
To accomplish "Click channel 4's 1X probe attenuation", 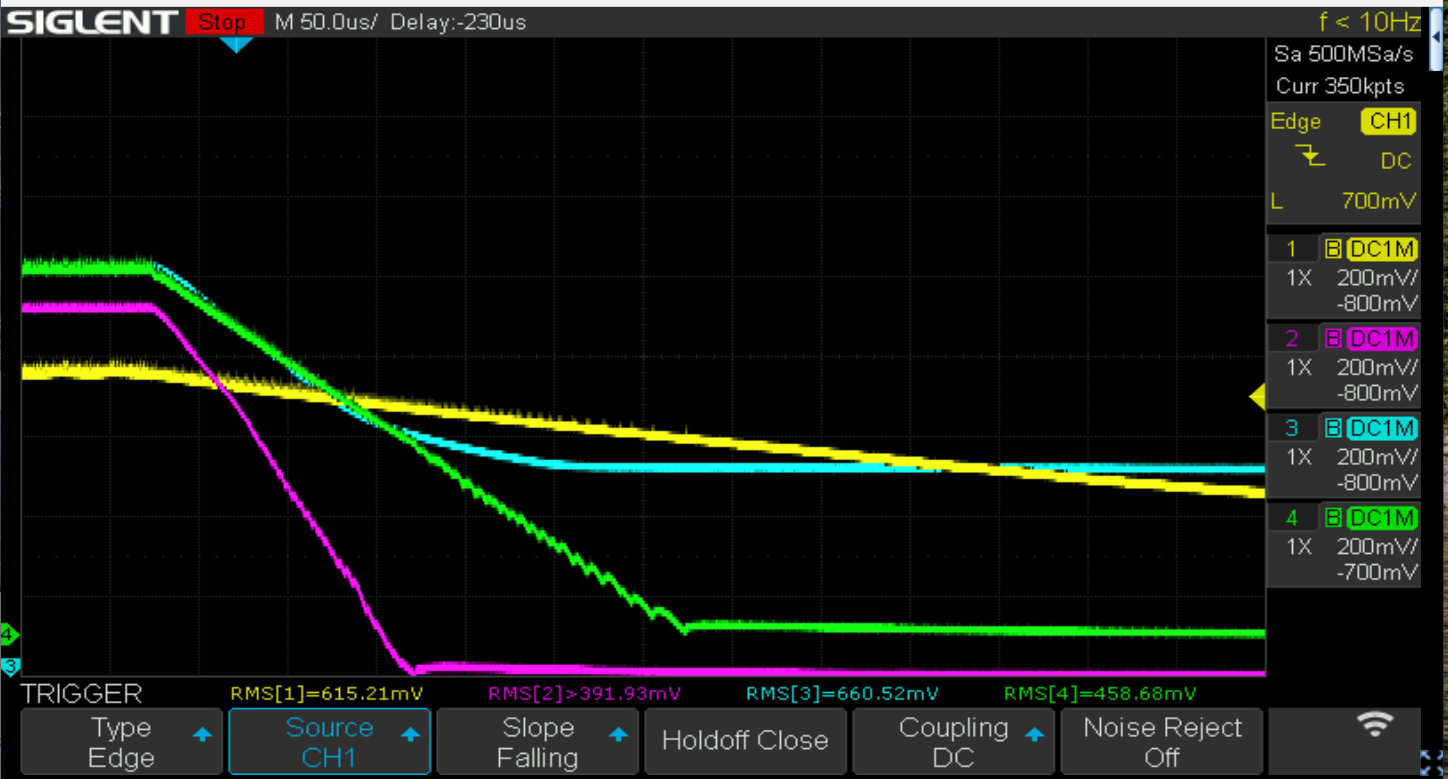I will (1298, 548).
